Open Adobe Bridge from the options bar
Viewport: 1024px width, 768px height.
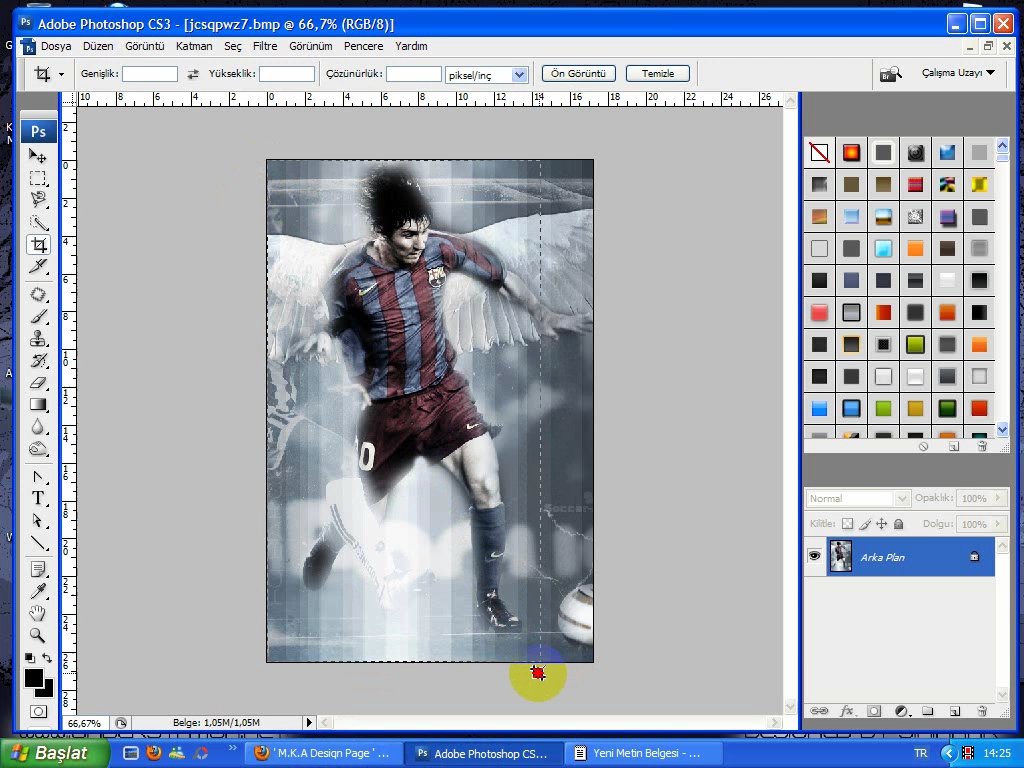(891, 73)
